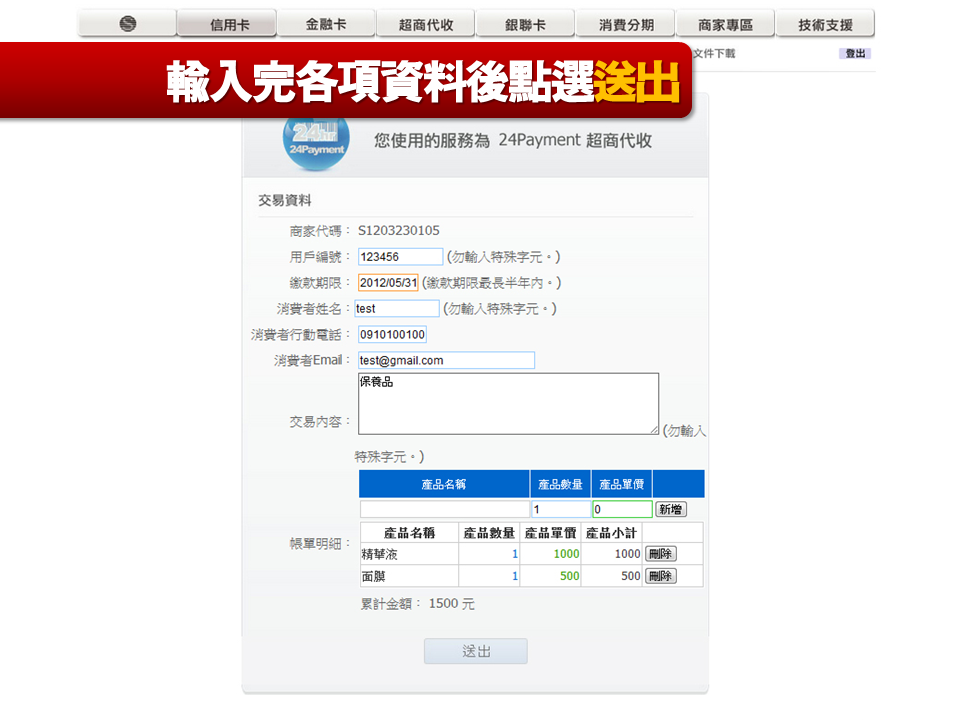Click the 送出 submit button
This screenshot has width=960, height=720.
pos(476,651)
